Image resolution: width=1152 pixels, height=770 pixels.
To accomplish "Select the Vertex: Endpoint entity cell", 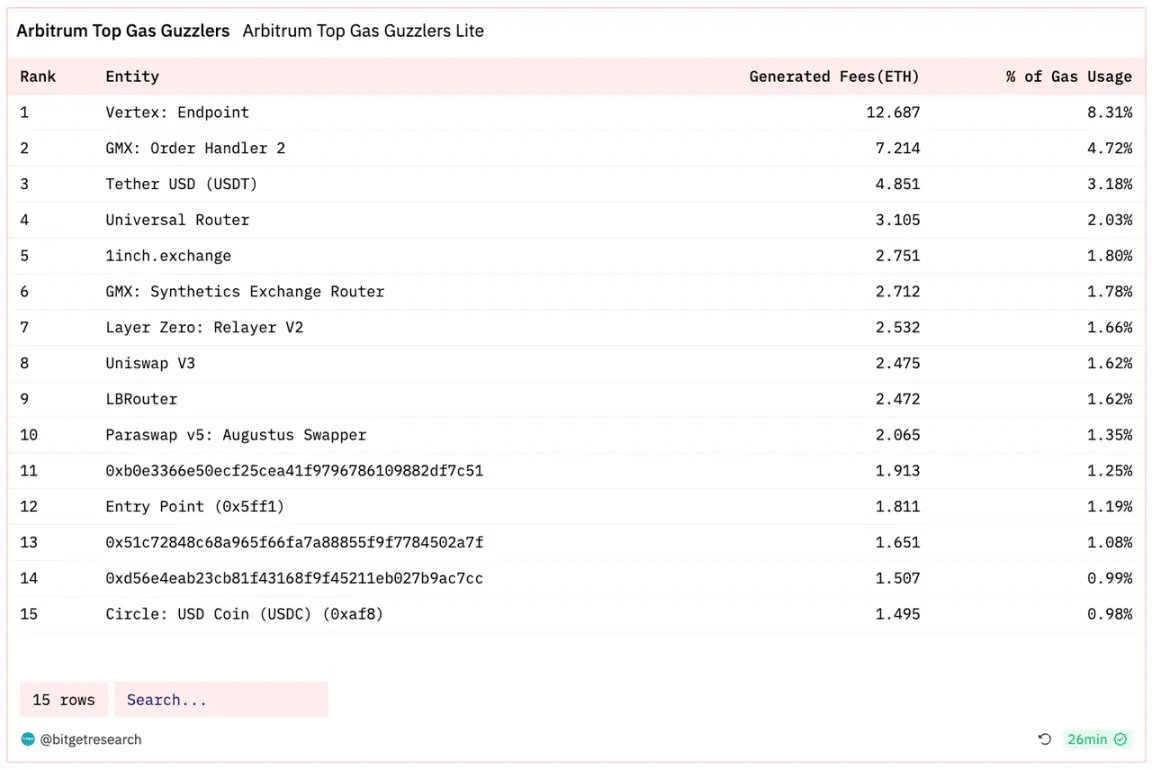I will [177, 112].
